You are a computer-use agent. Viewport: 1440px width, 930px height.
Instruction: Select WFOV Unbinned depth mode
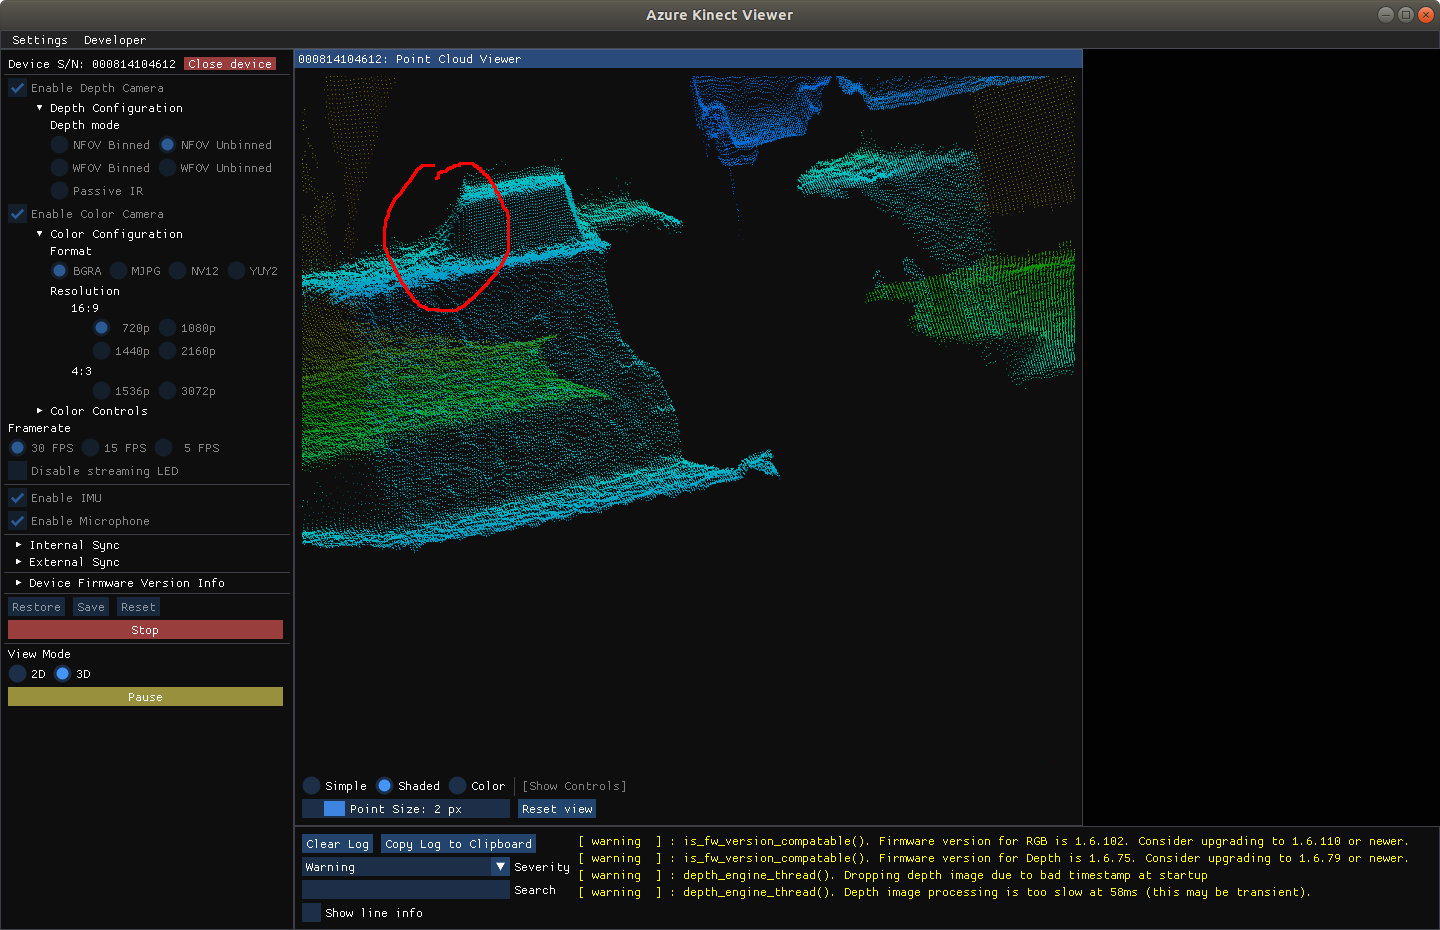168,168
